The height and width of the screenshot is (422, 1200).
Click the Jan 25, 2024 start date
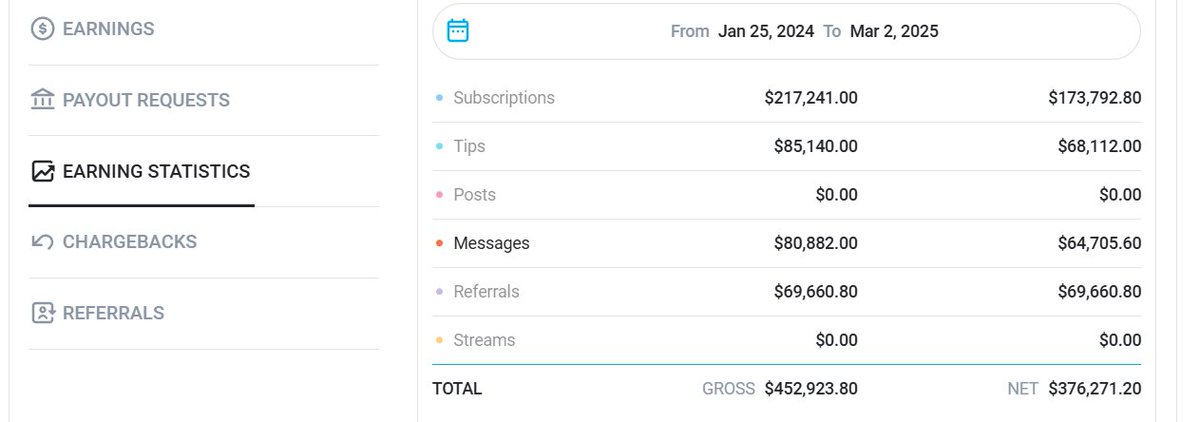pyautogui.click(x=766, y=31)
